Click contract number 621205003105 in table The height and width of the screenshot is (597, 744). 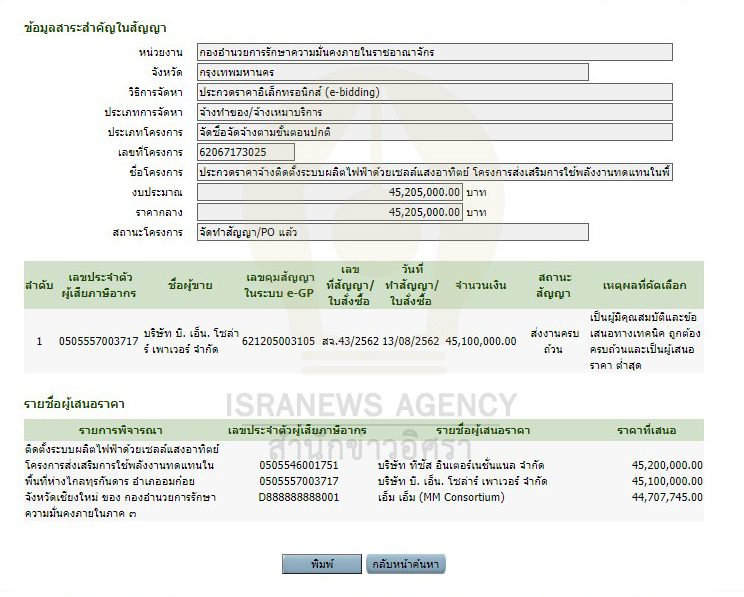click(x=278, y=340)
